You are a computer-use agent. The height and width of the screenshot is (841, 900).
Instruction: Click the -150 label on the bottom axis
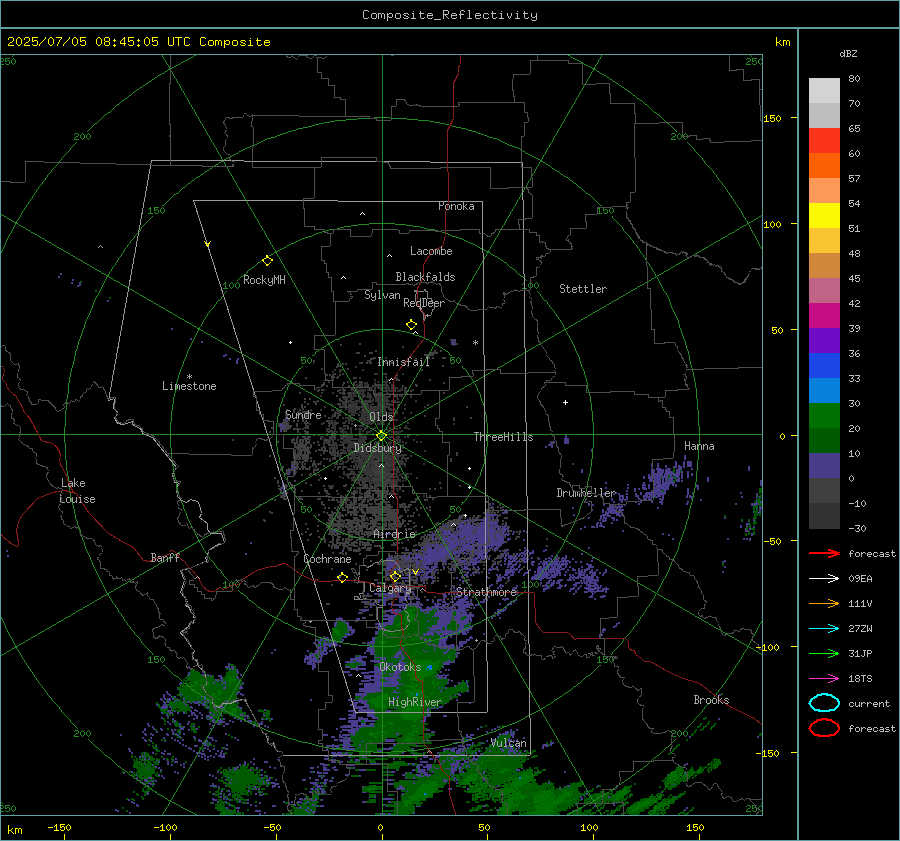click(59, 828)
